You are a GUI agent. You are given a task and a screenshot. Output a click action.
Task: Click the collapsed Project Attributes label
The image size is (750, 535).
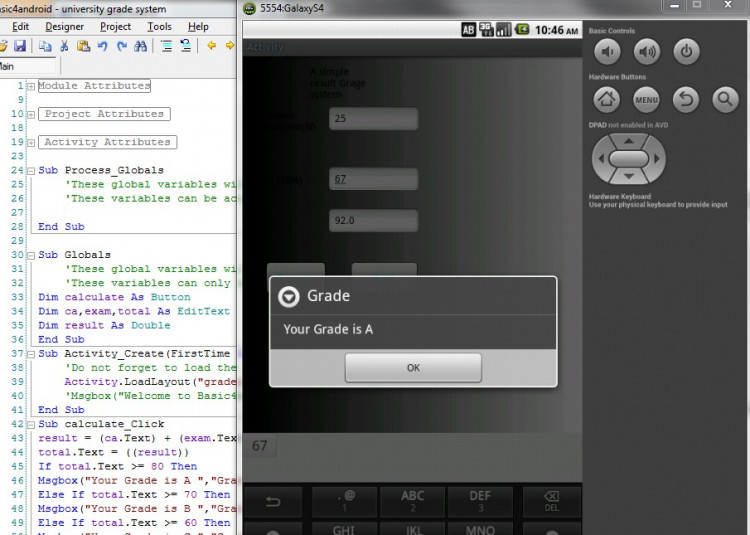(104, 114)
